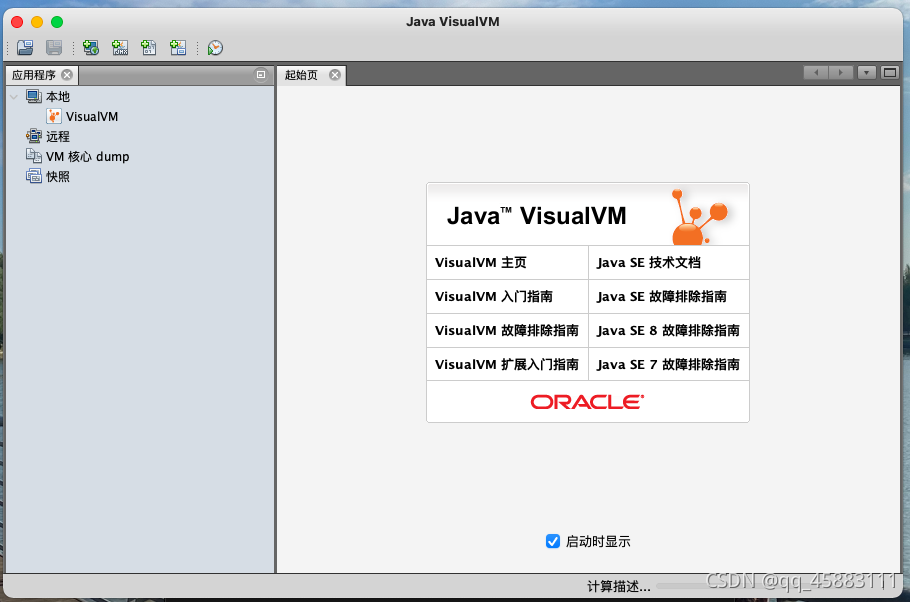
Task: Open VisualVM 故障排除指南 link
Action: pos(508,330)
